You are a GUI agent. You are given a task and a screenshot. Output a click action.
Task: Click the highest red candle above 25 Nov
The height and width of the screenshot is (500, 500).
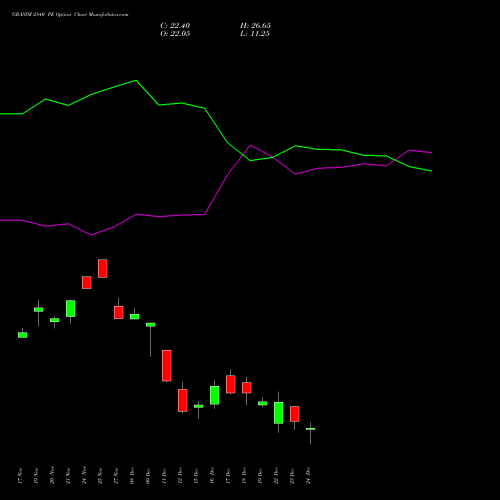click(x=103, y=268)
